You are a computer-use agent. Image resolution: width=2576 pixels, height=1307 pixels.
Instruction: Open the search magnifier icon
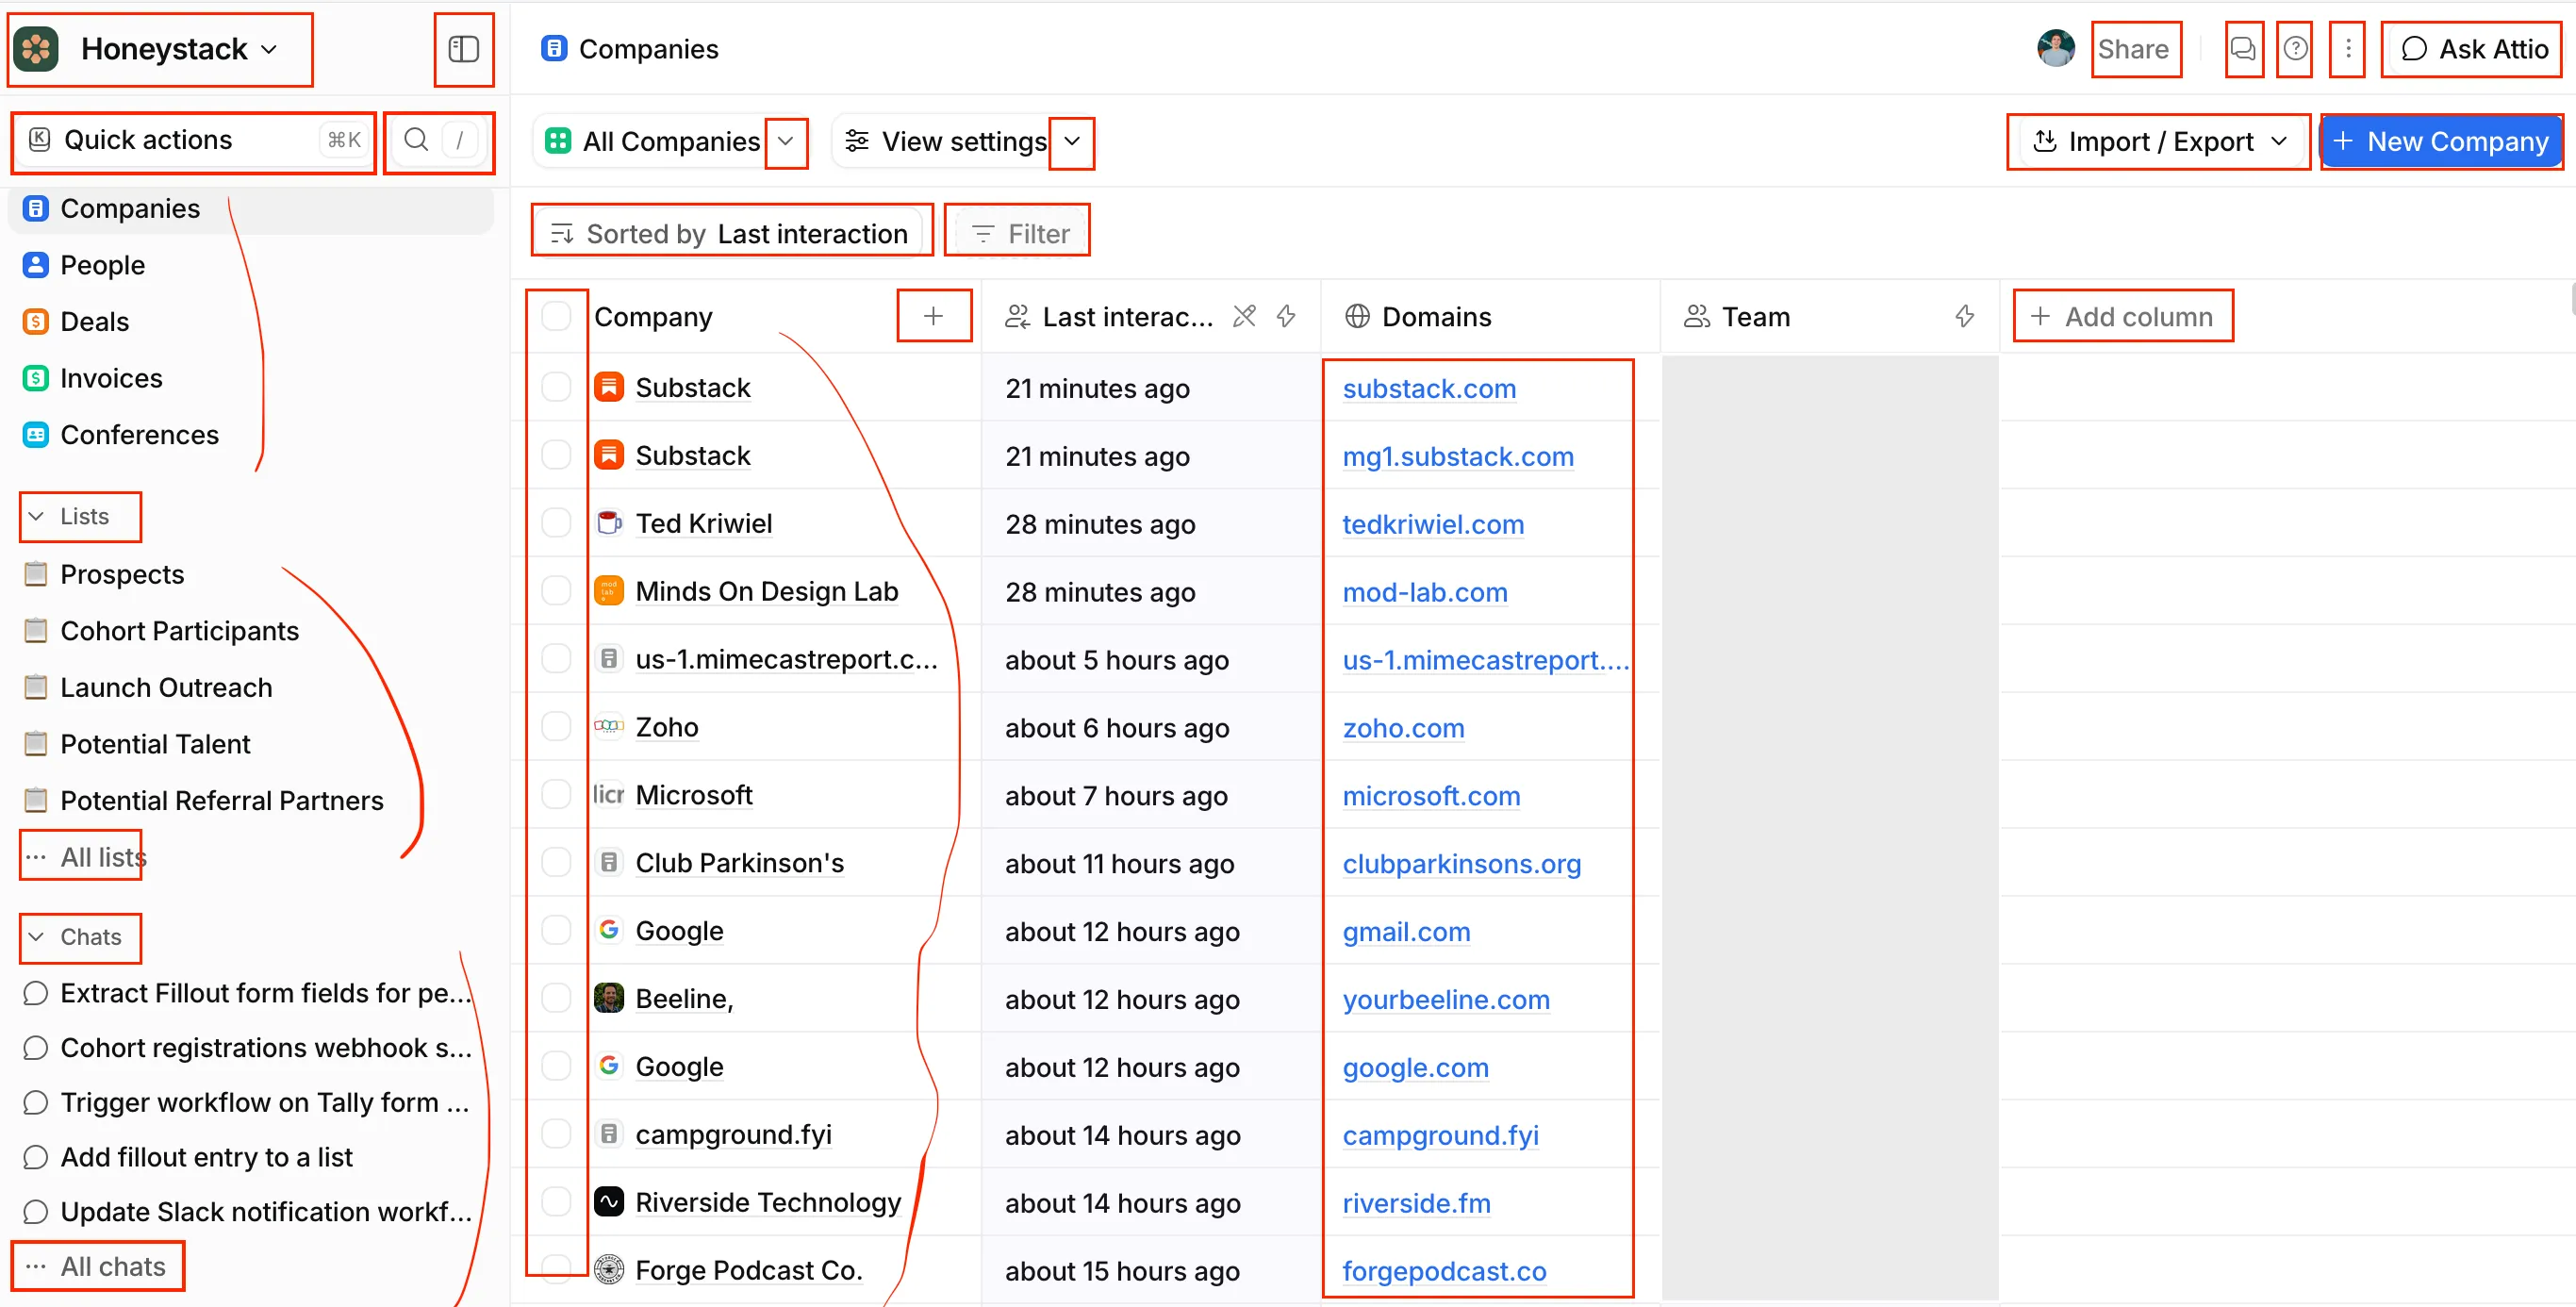(417, 139)
